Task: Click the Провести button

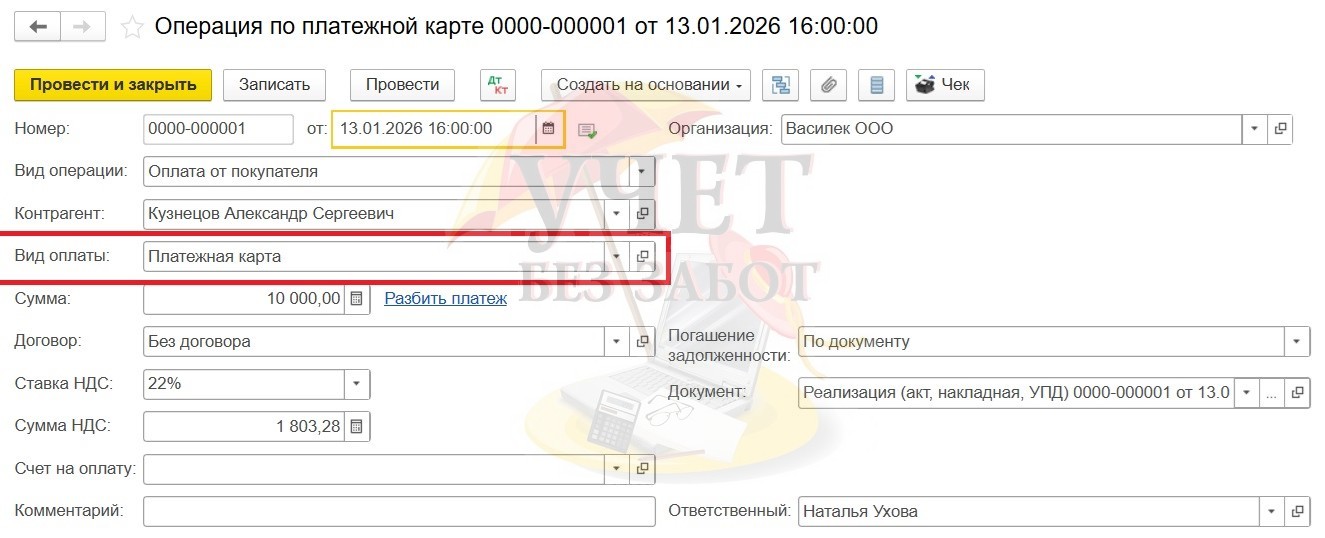Action: click(402, 85)
